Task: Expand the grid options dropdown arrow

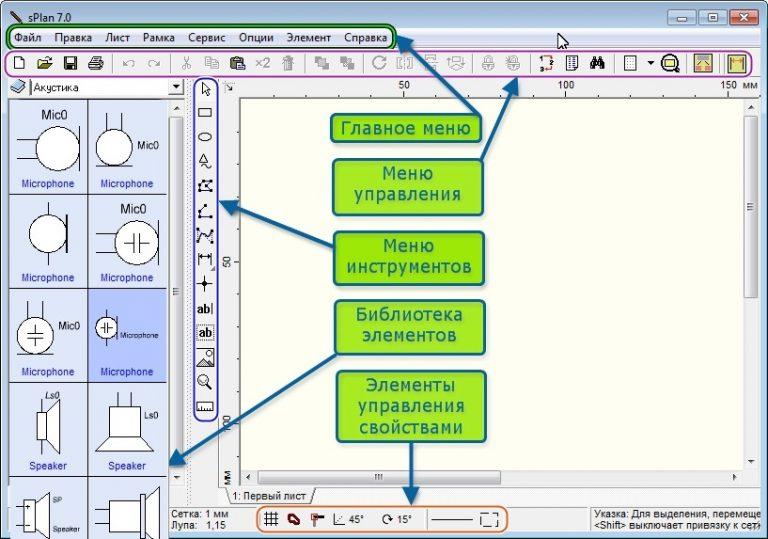Action: [650, 63]
